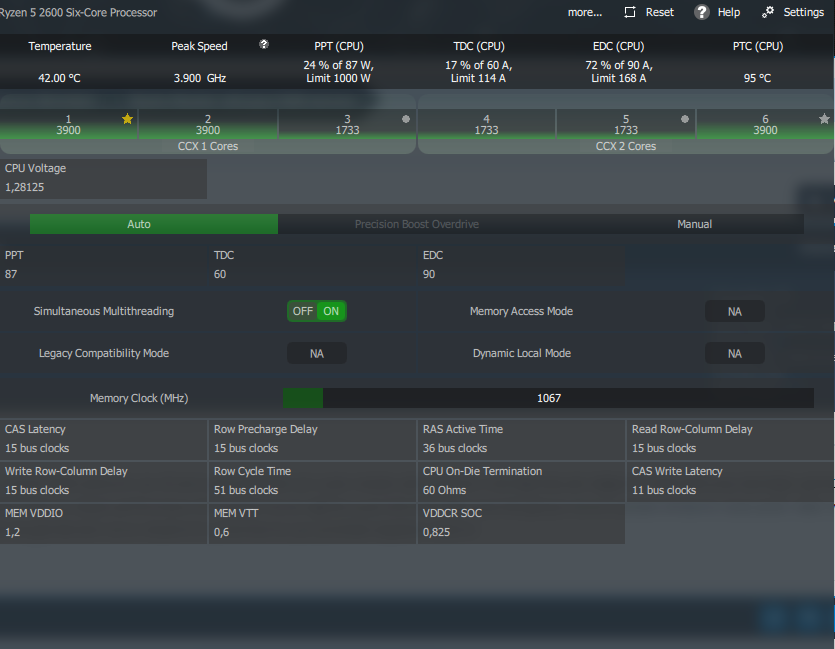Click CAS Latency 15 bus clocks

37,448
